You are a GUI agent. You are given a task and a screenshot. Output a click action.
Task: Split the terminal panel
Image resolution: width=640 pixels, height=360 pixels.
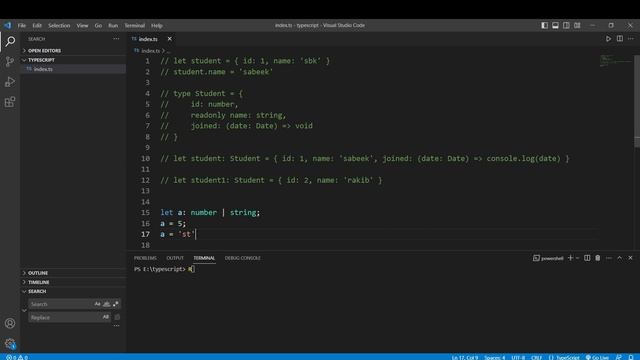(587, 258)
